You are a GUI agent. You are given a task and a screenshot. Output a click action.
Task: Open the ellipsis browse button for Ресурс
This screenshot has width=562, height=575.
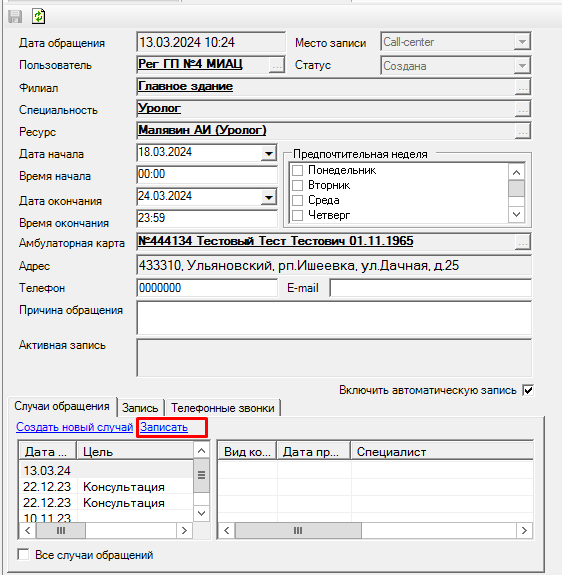click(x=523, y=131)
